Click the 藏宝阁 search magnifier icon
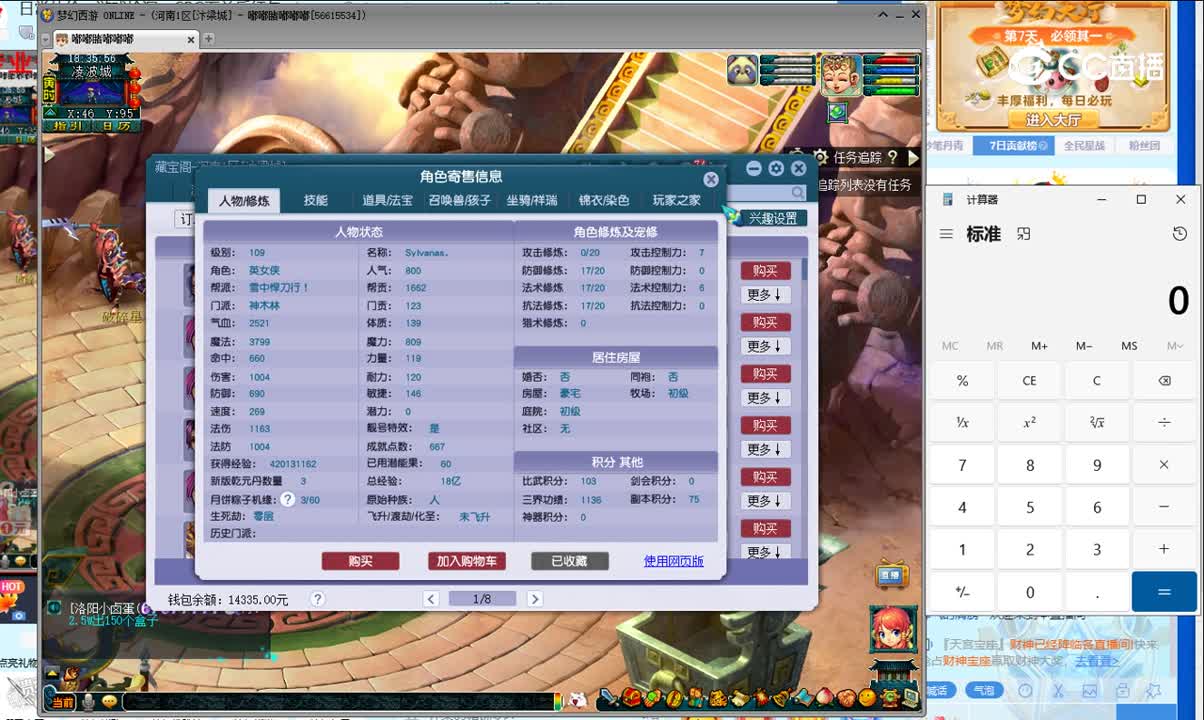Image resolution: width=1204 pixels, height=720 pixels. coord(798,193)
